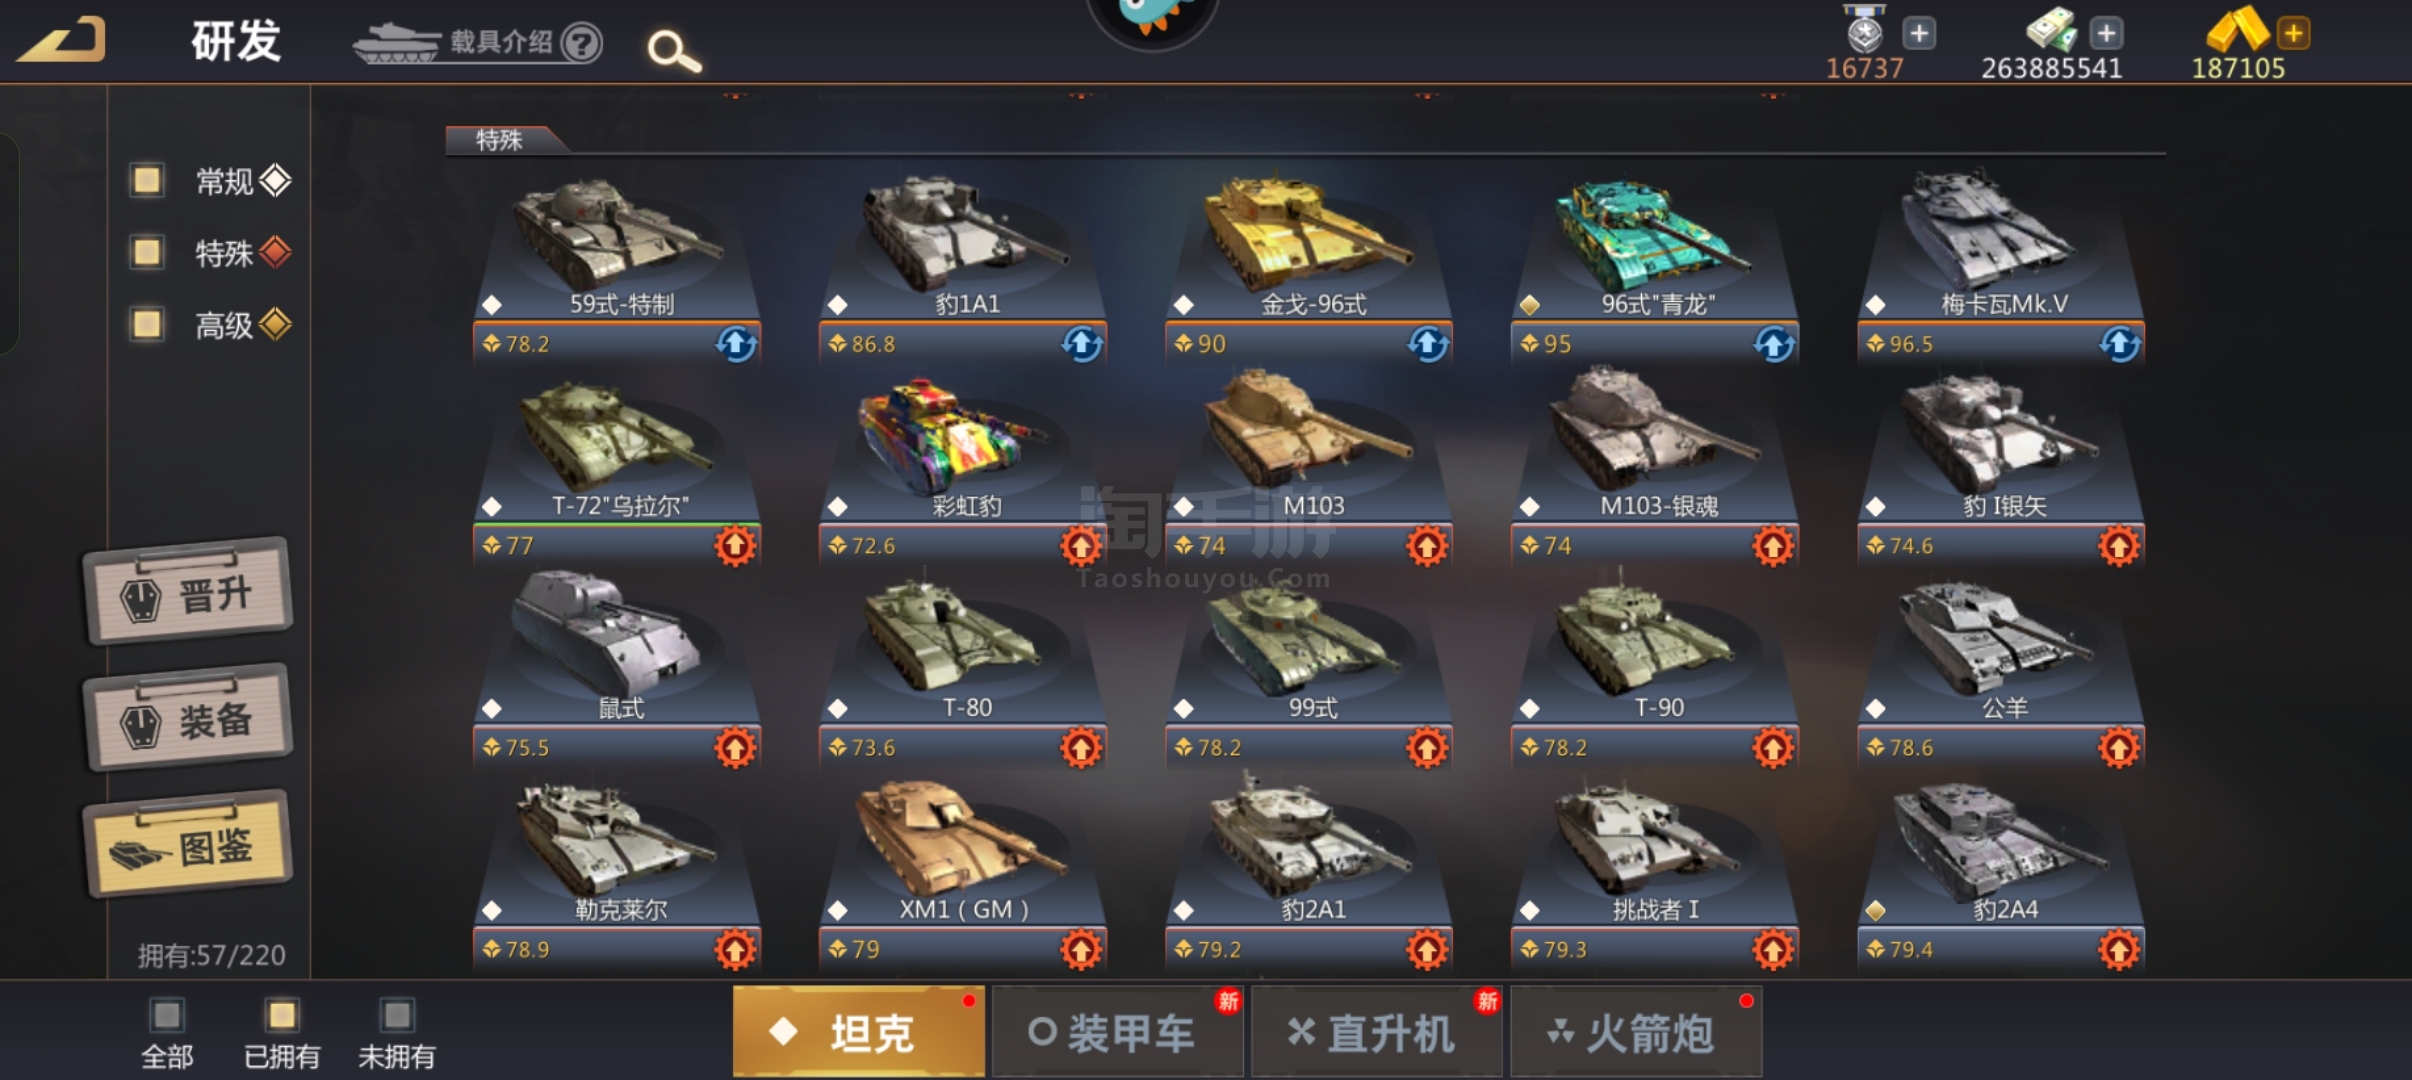Toggle the 常规 filter checkbox

click(x=147, y=180)
